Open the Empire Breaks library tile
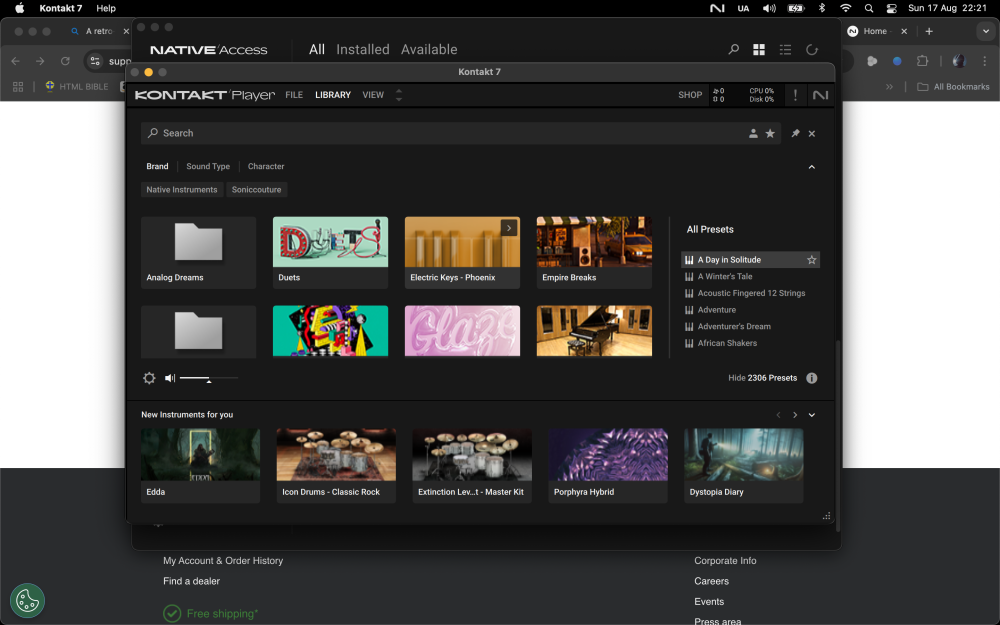 coord(594,253)
